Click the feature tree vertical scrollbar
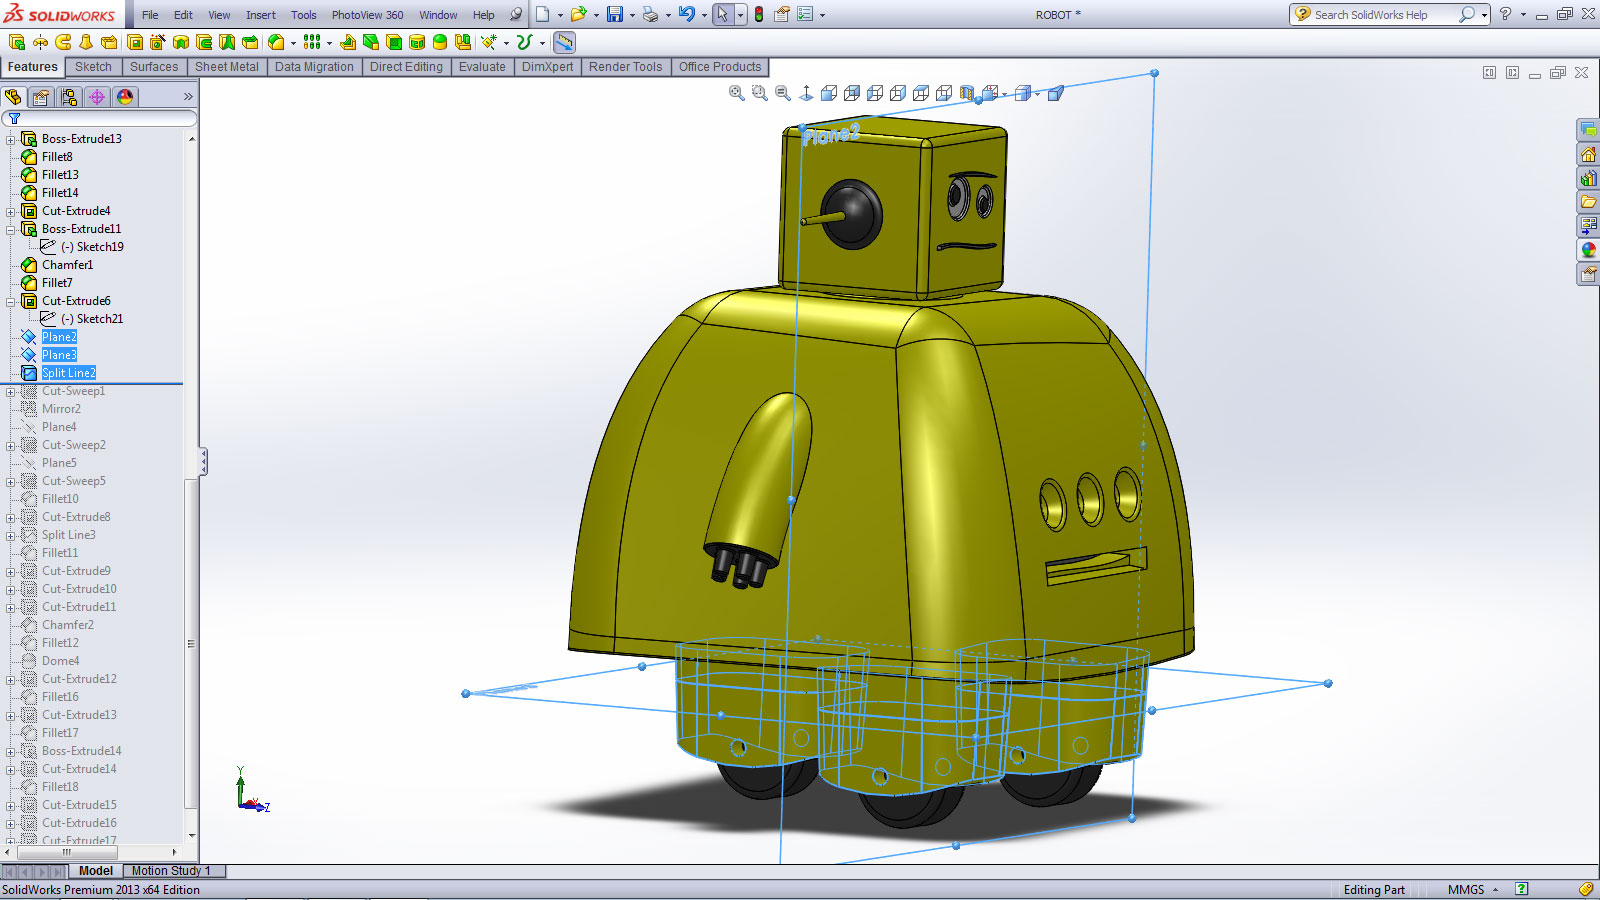The height and width of the screenshot is (900, 1600). pyautogui.click(x=191, y=488)
